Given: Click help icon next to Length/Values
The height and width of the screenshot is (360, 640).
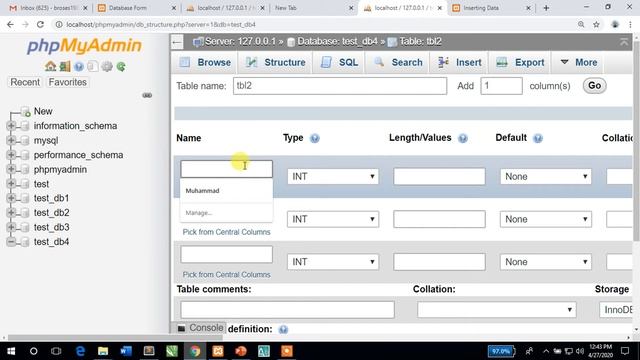Looking at the screenshot, I should click(x=462, y=138).
